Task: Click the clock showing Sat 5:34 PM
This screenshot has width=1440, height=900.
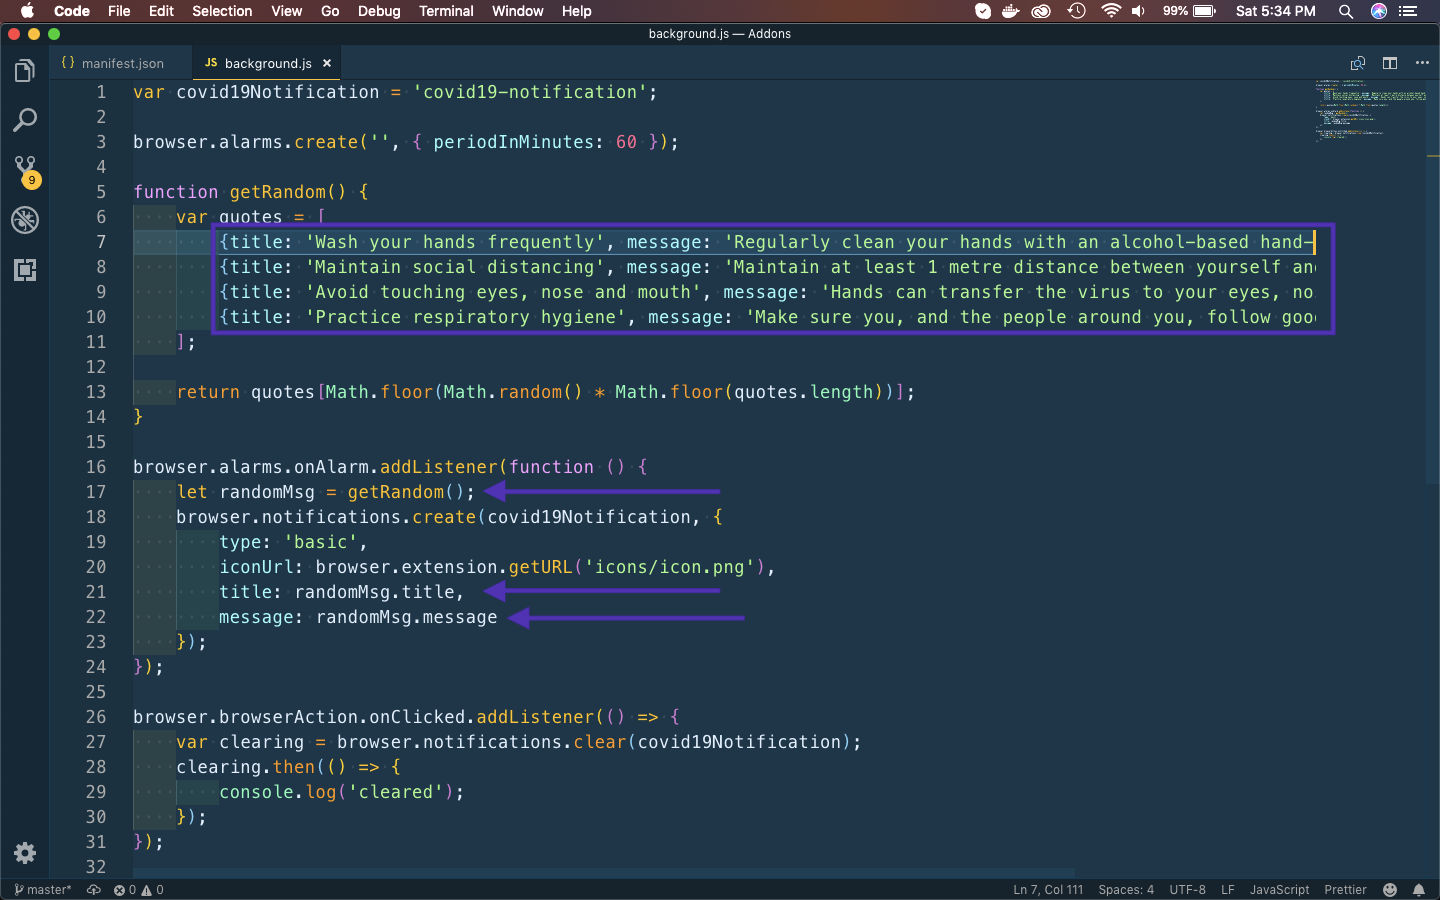Action: tap(1275, 11)
